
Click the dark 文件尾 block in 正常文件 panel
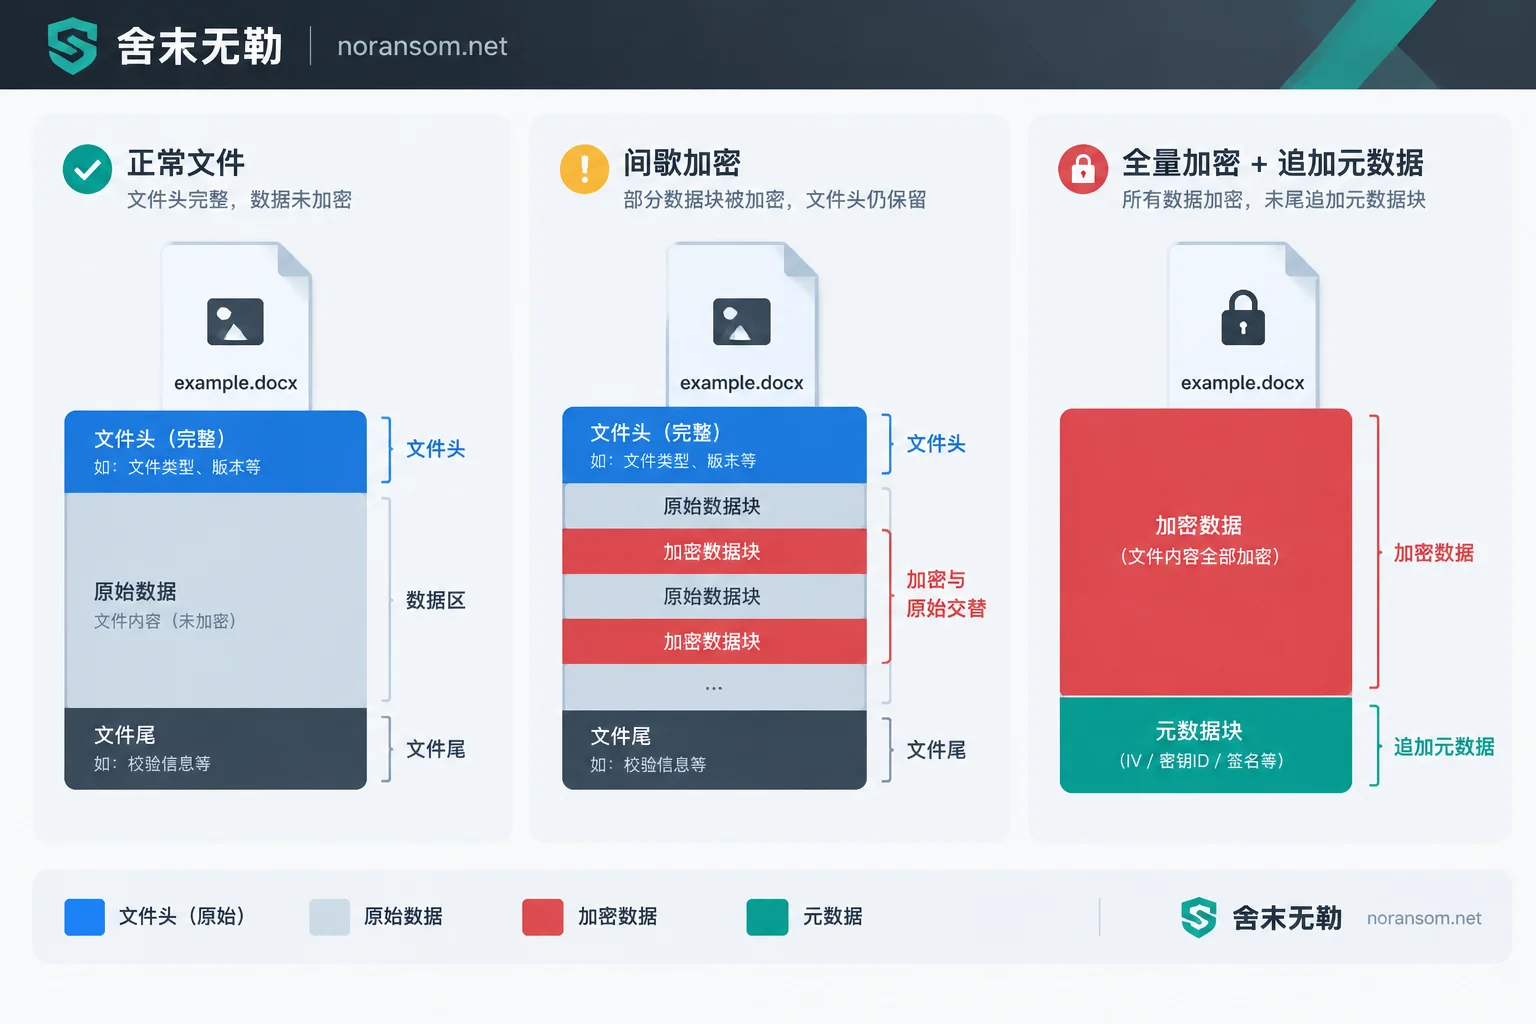click(x=215, y=749)
